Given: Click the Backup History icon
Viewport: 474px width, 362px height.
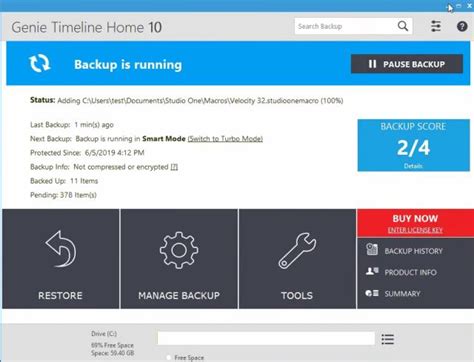Looking at the screenshot, I should click(372, 250).
